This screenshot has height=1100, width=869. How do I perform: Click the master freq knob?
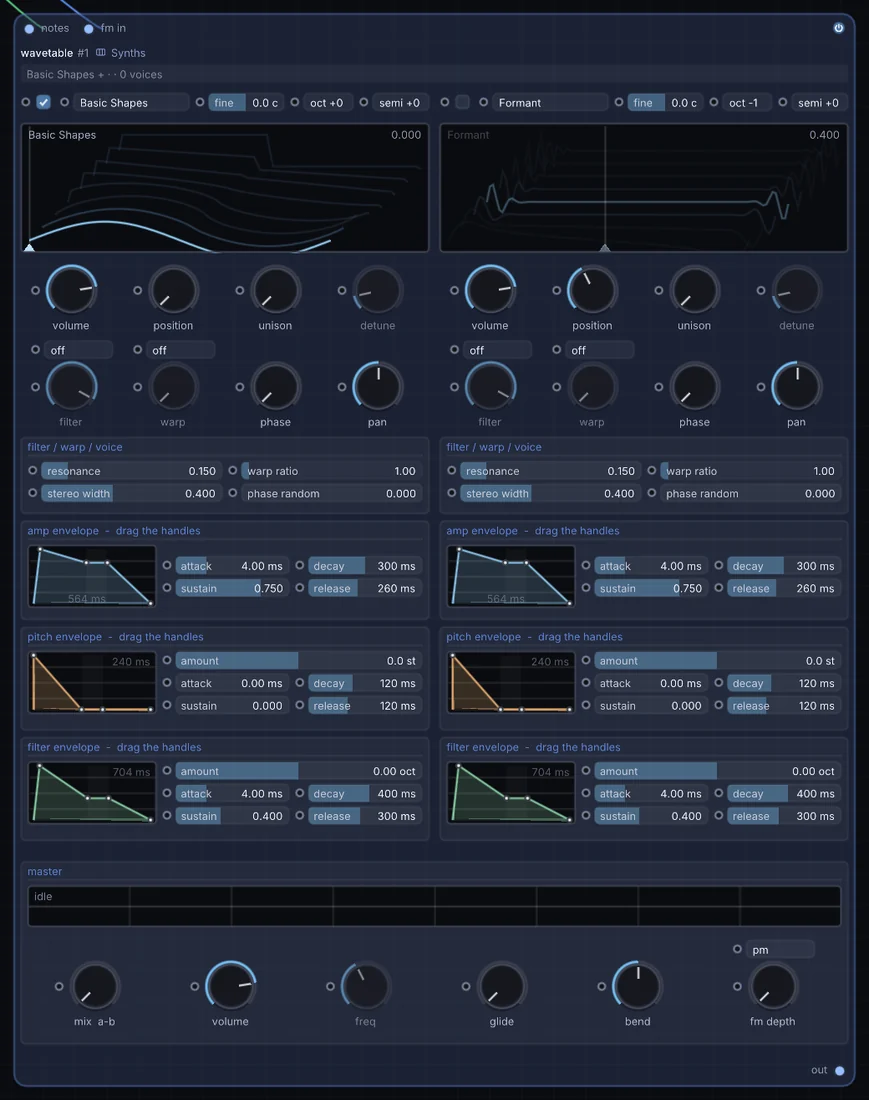365,986
